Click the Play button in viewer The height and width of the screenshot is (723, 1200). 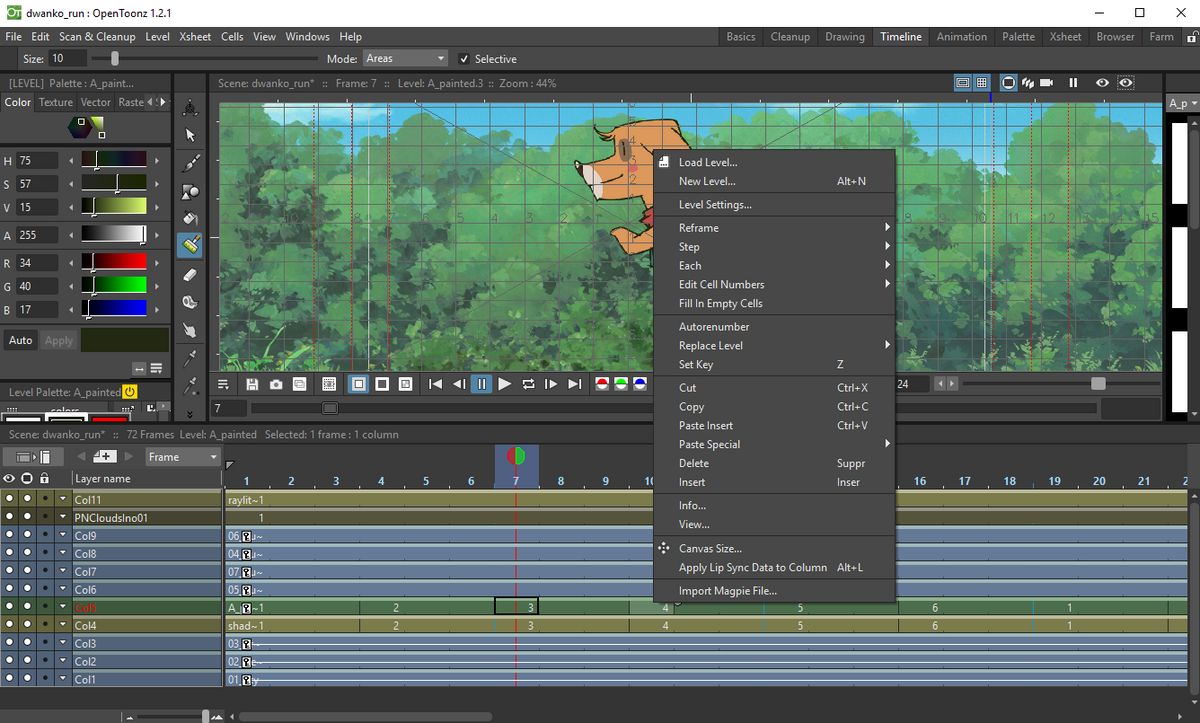click(x=505, y=384)
